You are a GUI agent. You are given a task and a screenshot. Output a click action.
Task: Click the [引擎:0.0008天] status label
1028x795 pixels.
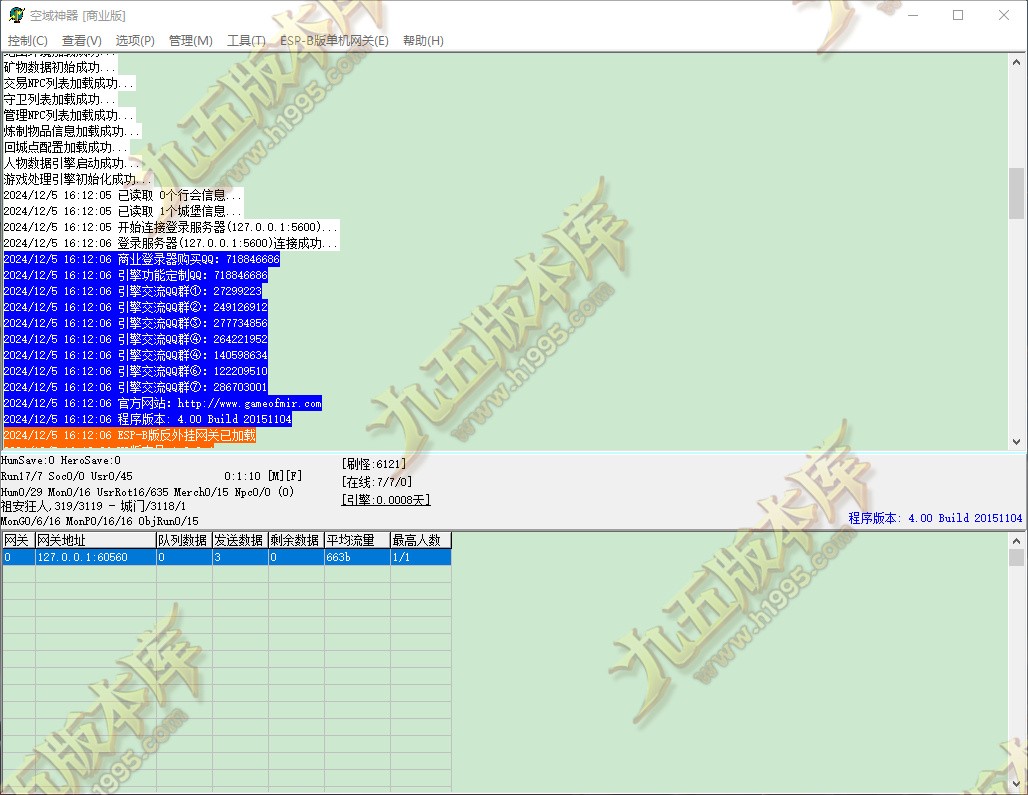coord(386,500)
